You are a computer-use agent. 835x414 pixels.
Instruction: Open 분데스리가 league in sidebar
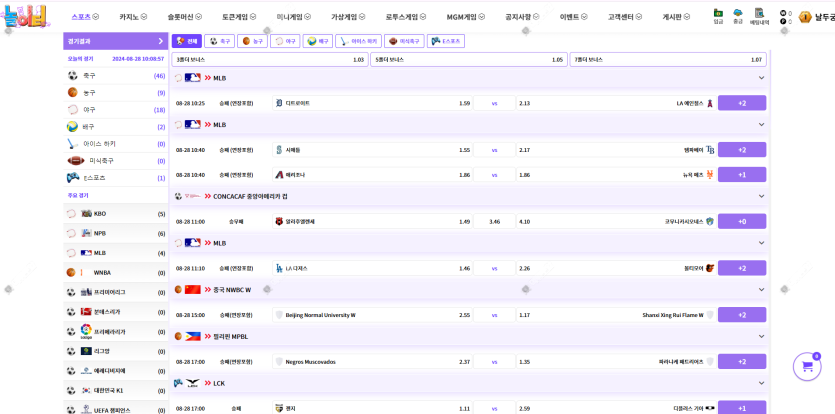click(116, 312)
